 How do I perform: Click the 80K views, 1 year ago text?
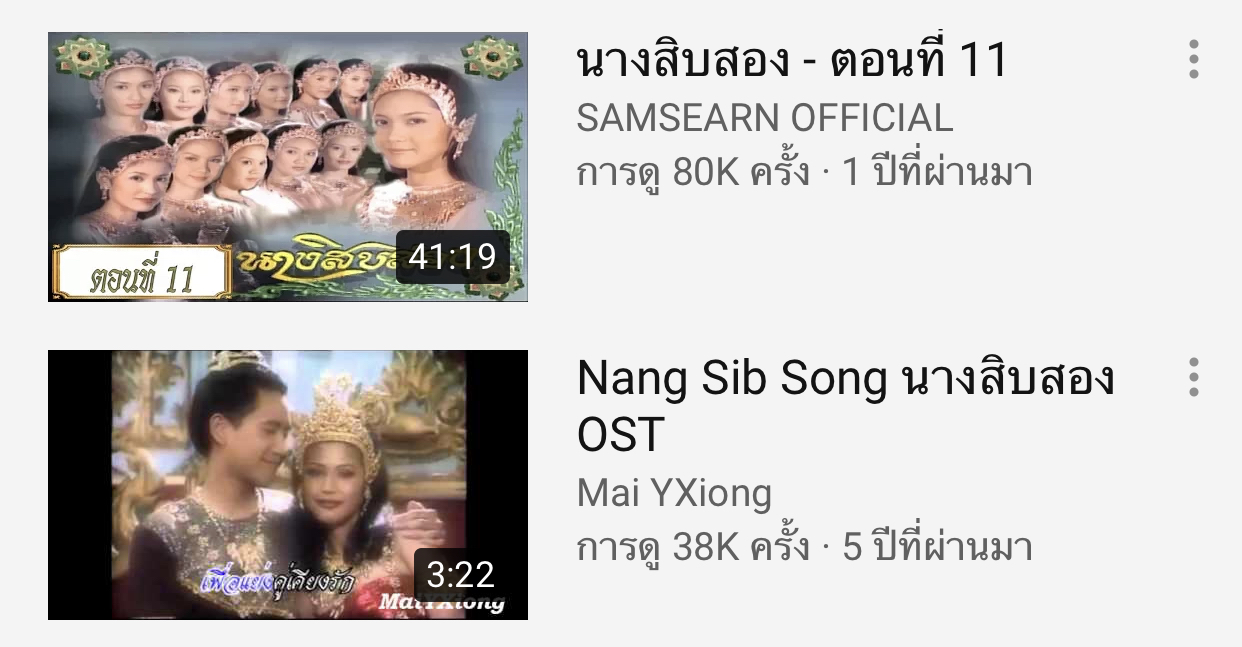click(804, 173)
